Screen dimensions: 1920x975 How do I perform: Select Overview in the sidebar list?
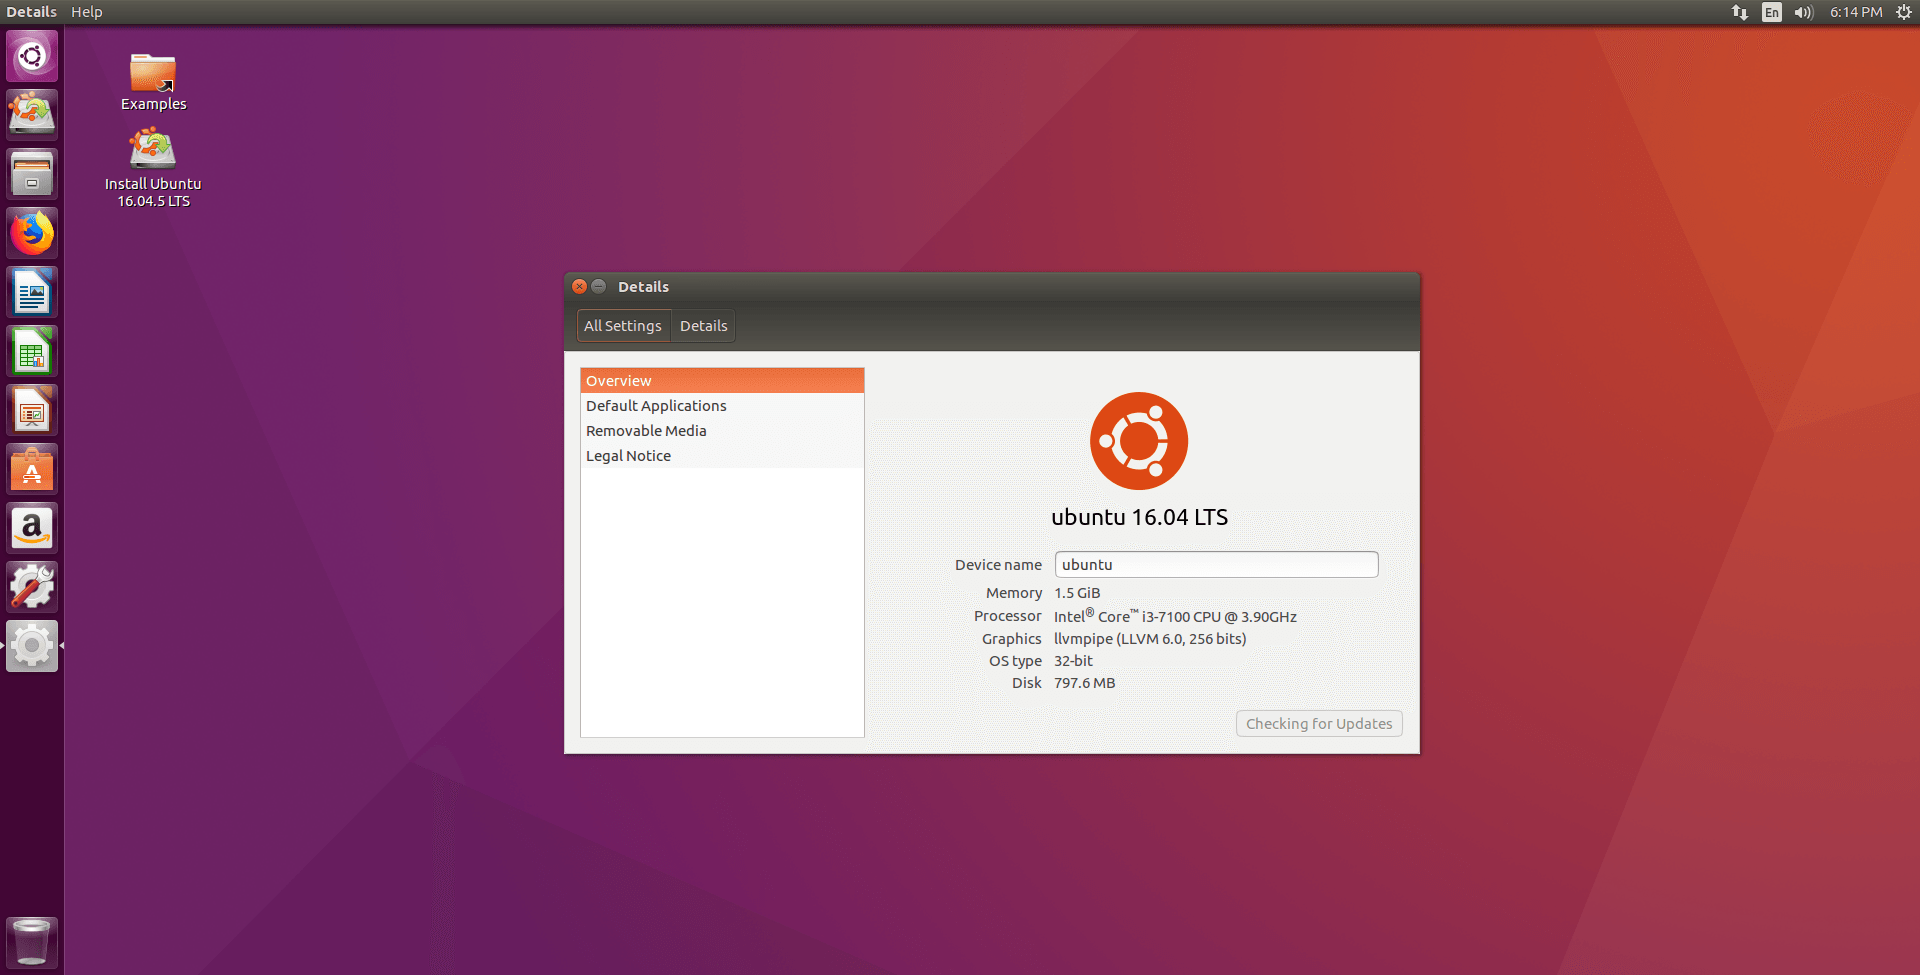pos(722,381)
